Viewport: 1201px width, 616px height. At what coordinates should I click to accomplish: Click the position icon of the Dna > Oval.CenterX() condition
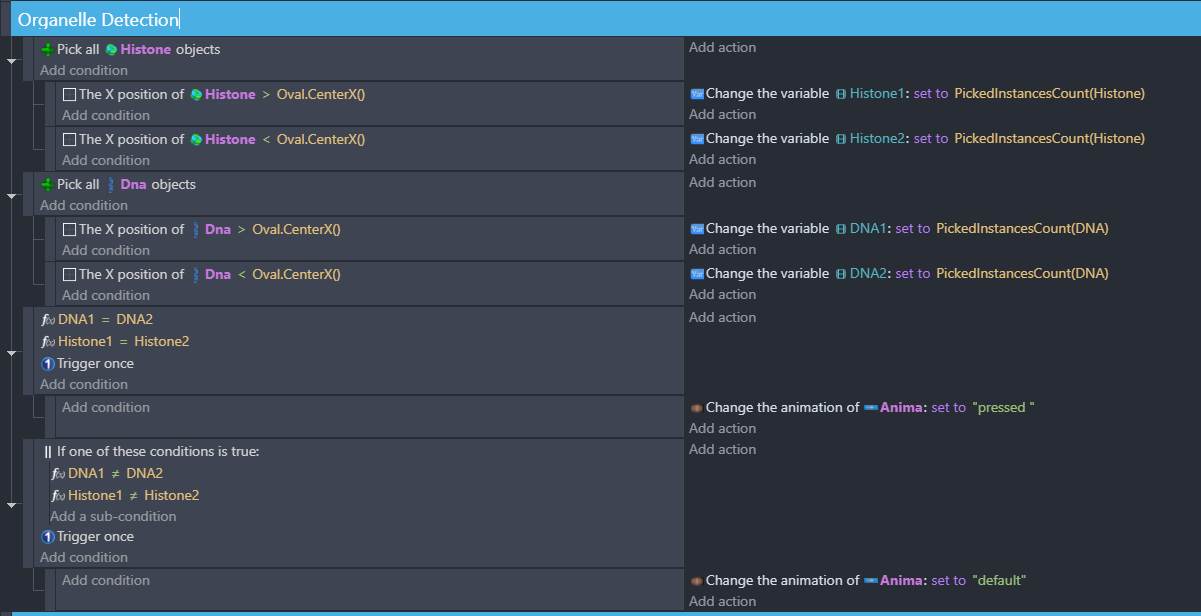point(69,229)
